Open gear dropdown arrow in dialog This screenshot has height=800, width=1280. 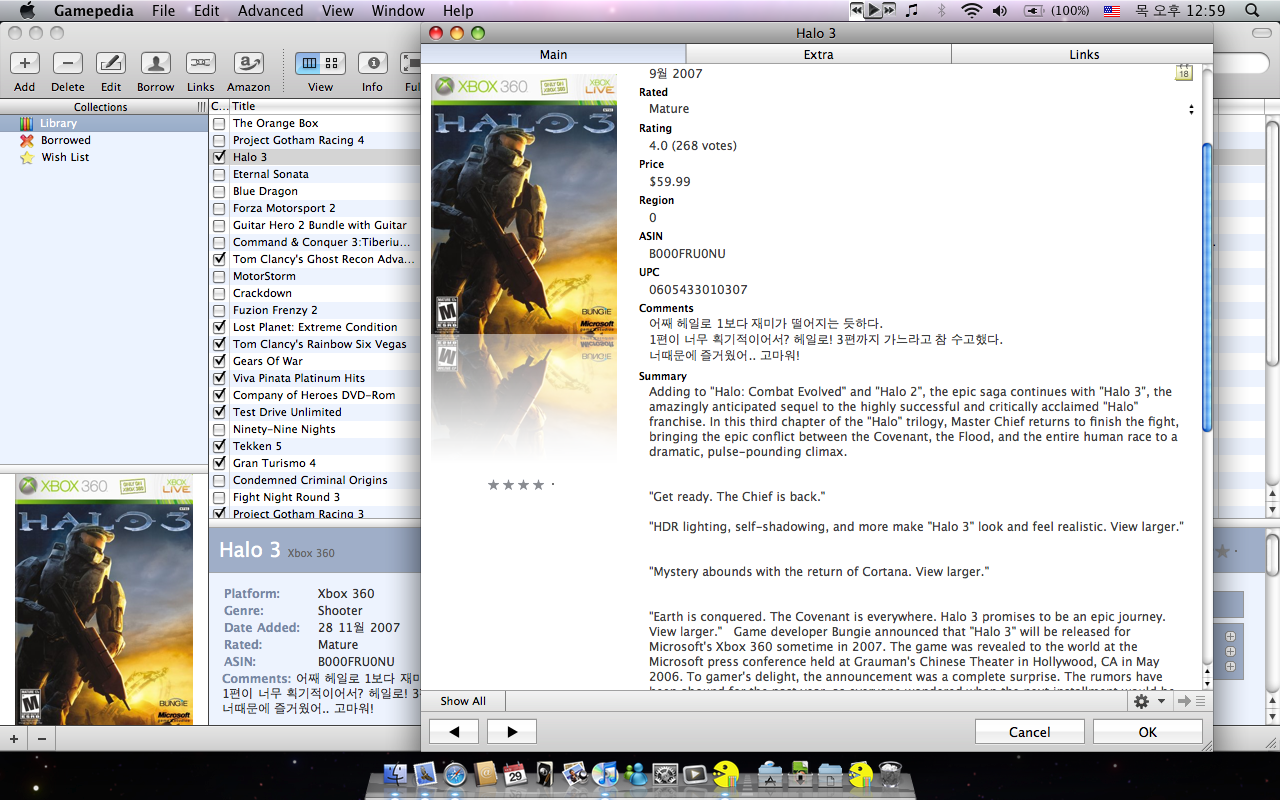point(1161,702)
